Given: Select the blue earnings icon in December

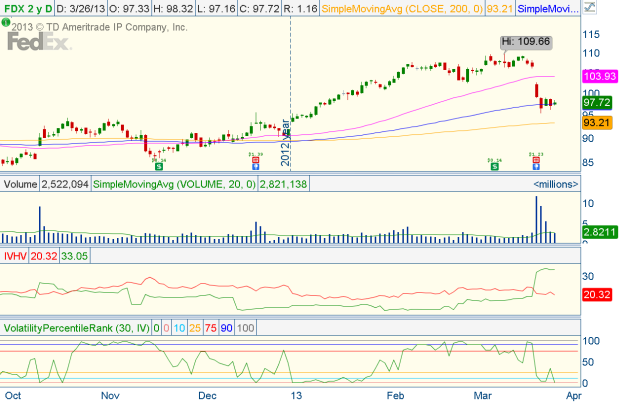Looking at the screenshot, I should pos(255,168).
